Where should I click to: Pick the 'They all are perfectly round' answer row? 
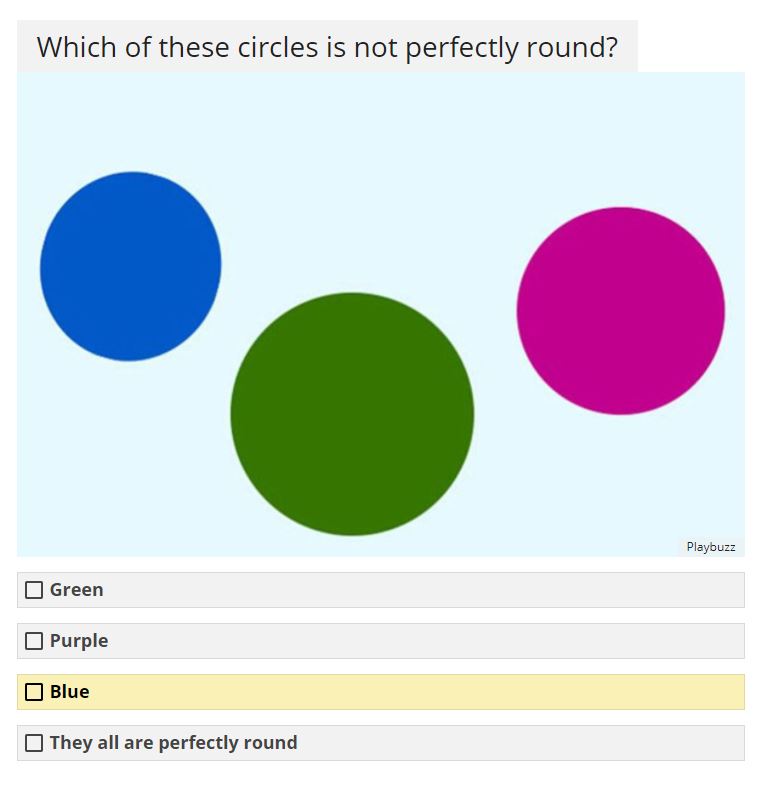coord(381,742)
